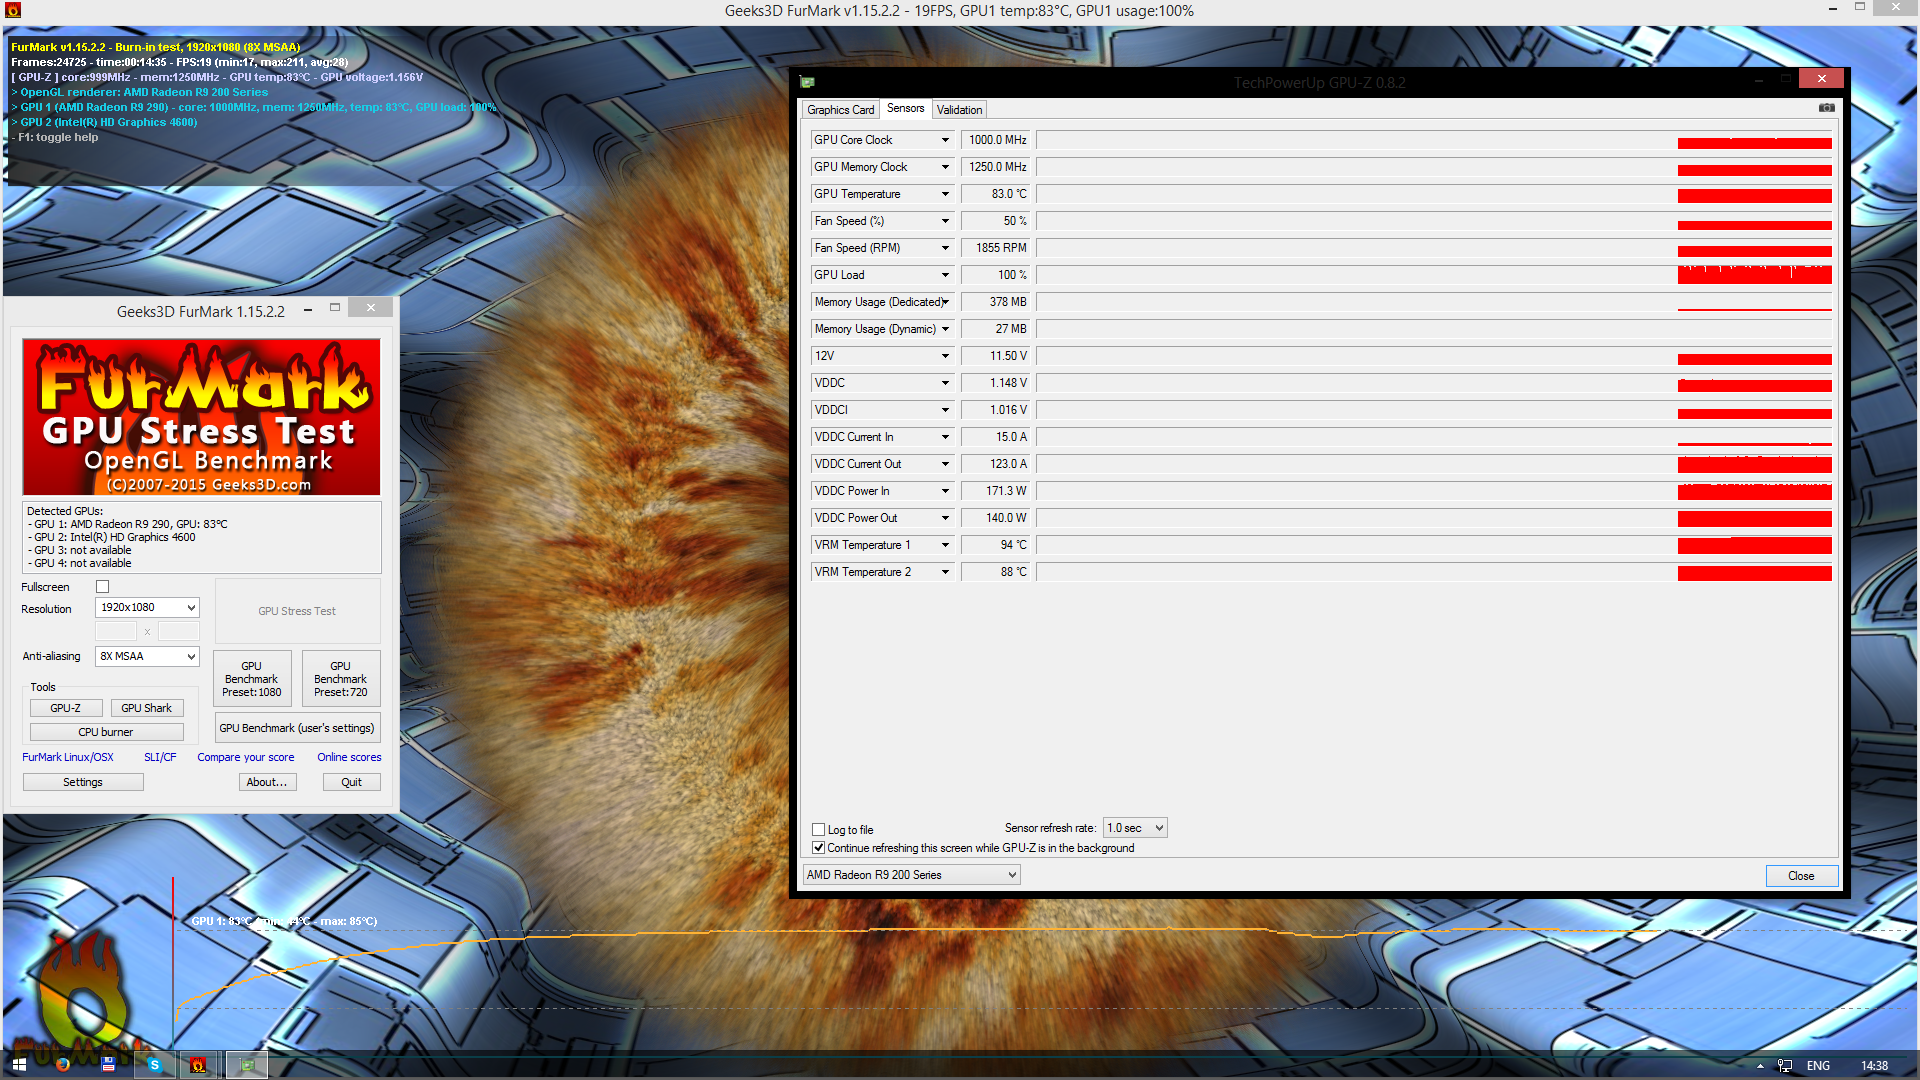1920x1080 pixels.
Task: Enable Log to file checkbox
Action: (819, 829)
